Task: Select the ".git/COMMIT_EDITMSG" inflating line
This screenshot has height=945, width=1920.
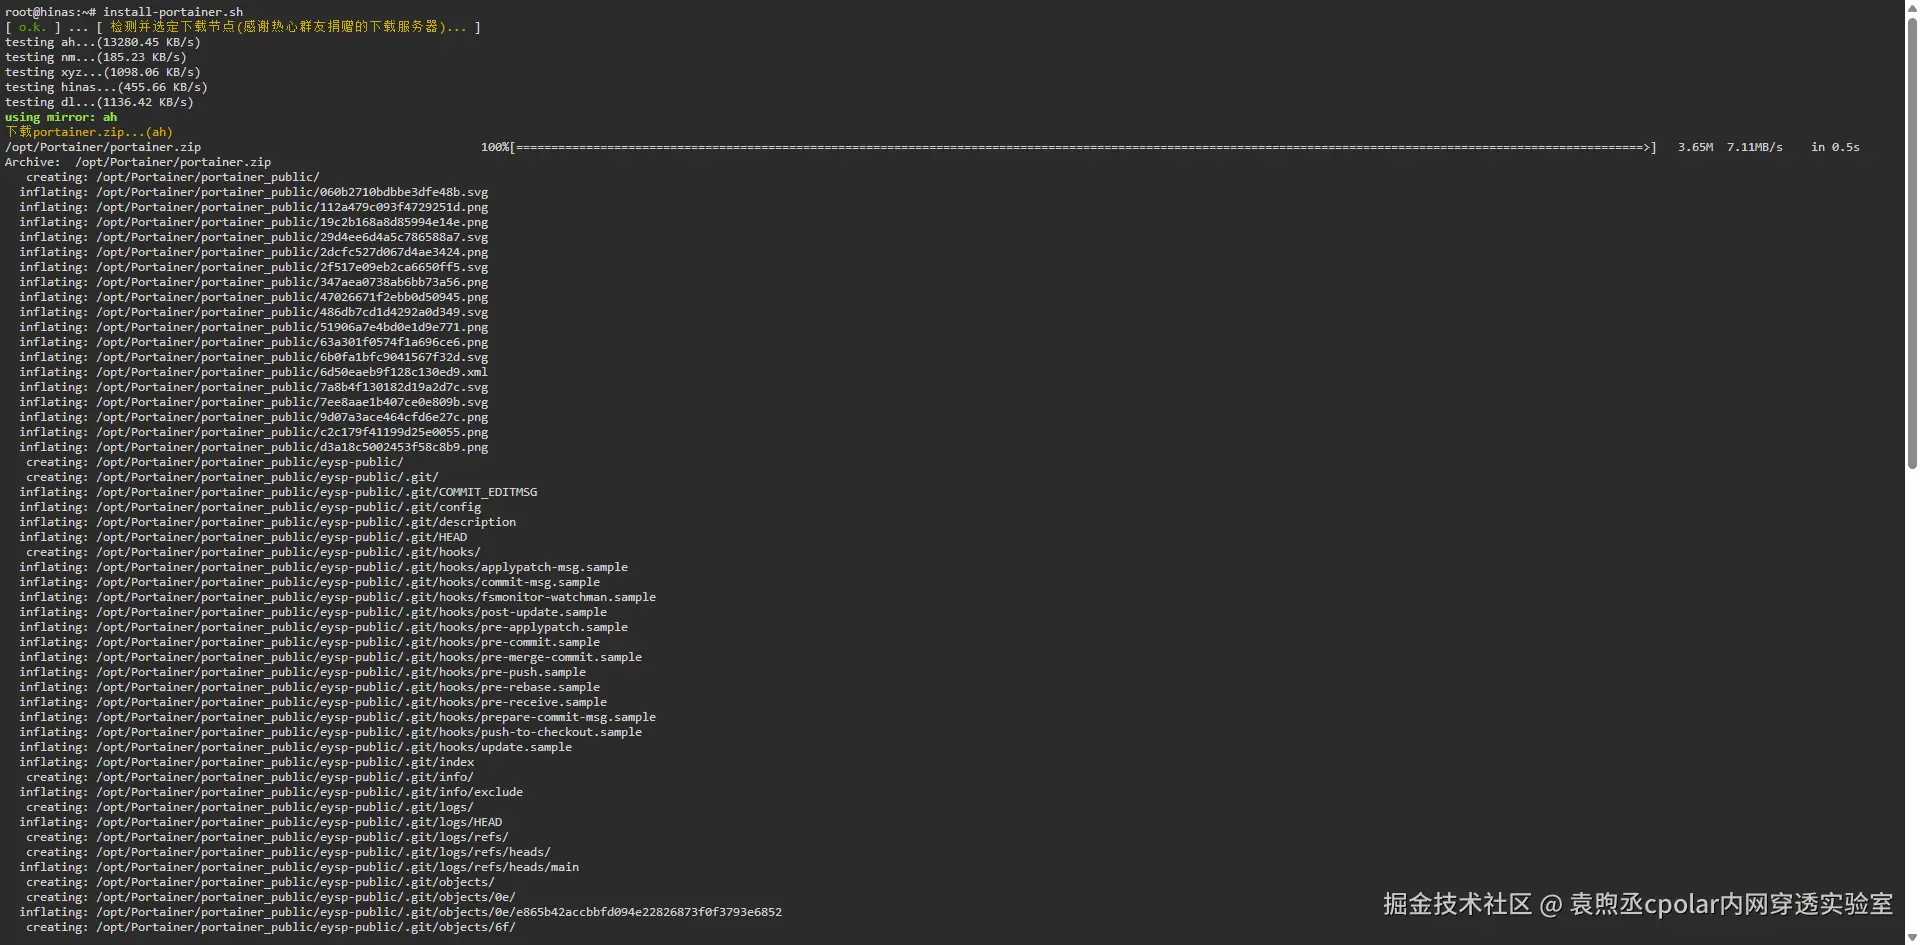Action: [278, 492]
